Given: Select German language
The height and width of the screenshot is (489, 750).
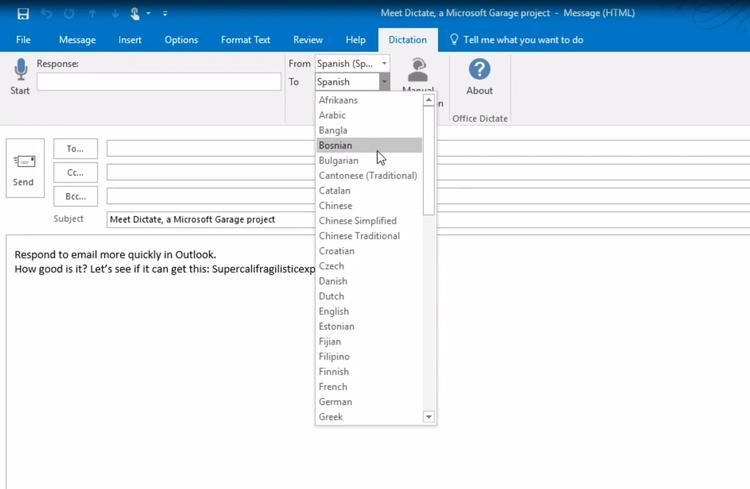Looking at the screenshot, I should point(369,401).
